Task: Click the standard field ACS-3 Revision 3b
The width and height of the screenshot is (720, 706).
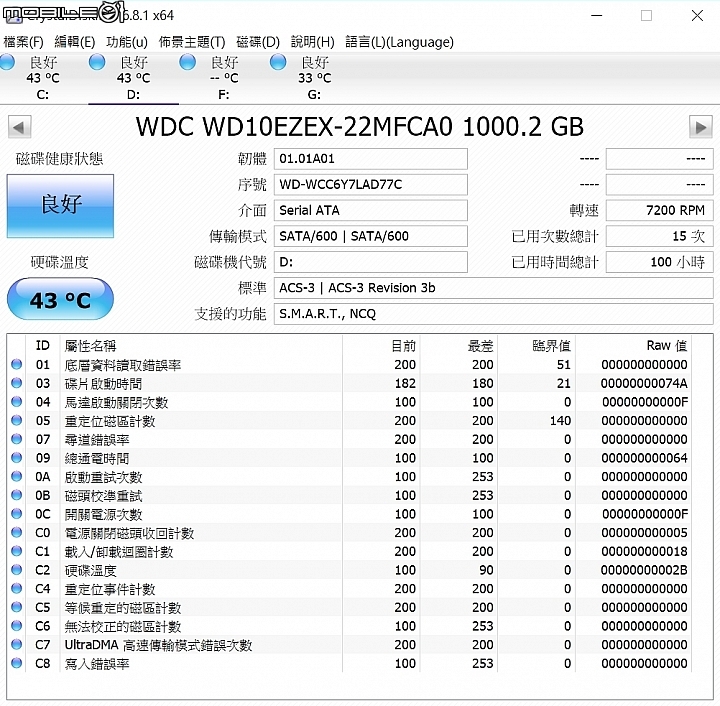Action: (x=494, y=288)
